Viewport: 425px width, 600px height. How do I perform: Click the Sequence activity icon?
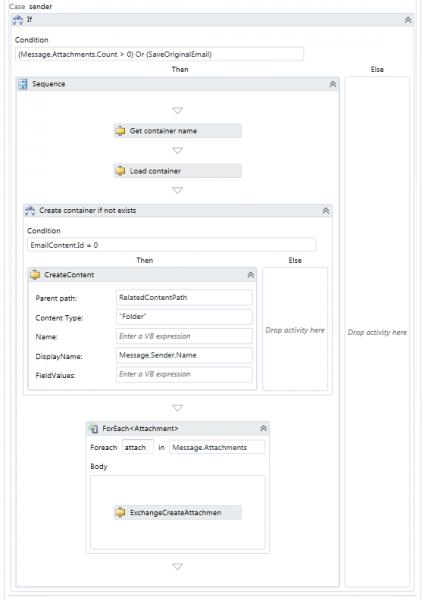click(x=23, y=84)
